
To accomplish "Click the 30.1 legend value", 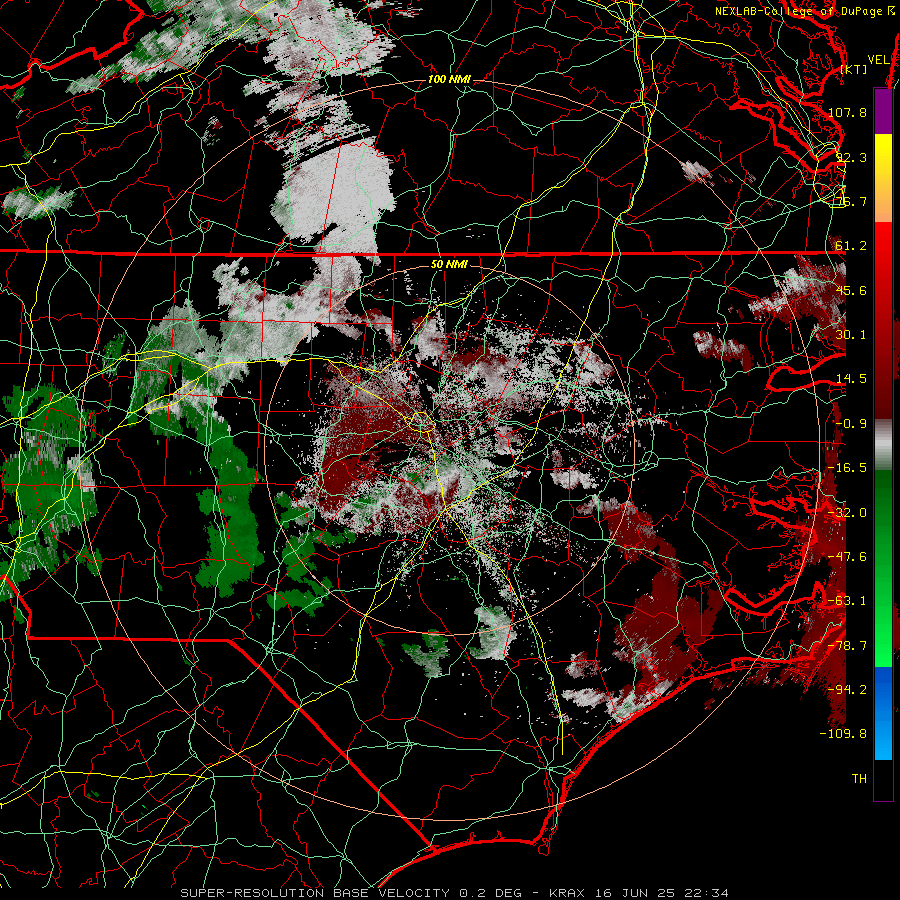I will [x=851, y=335].
